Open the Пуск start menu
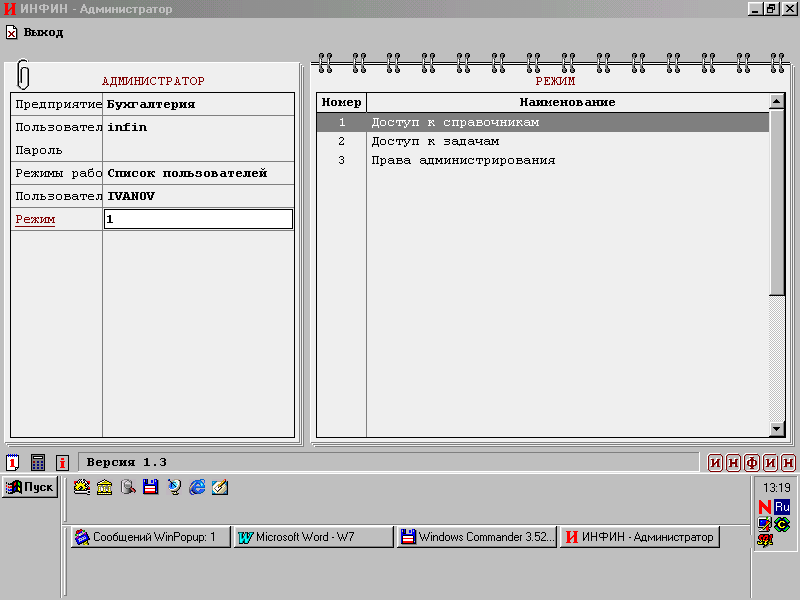 pos(30,487)
